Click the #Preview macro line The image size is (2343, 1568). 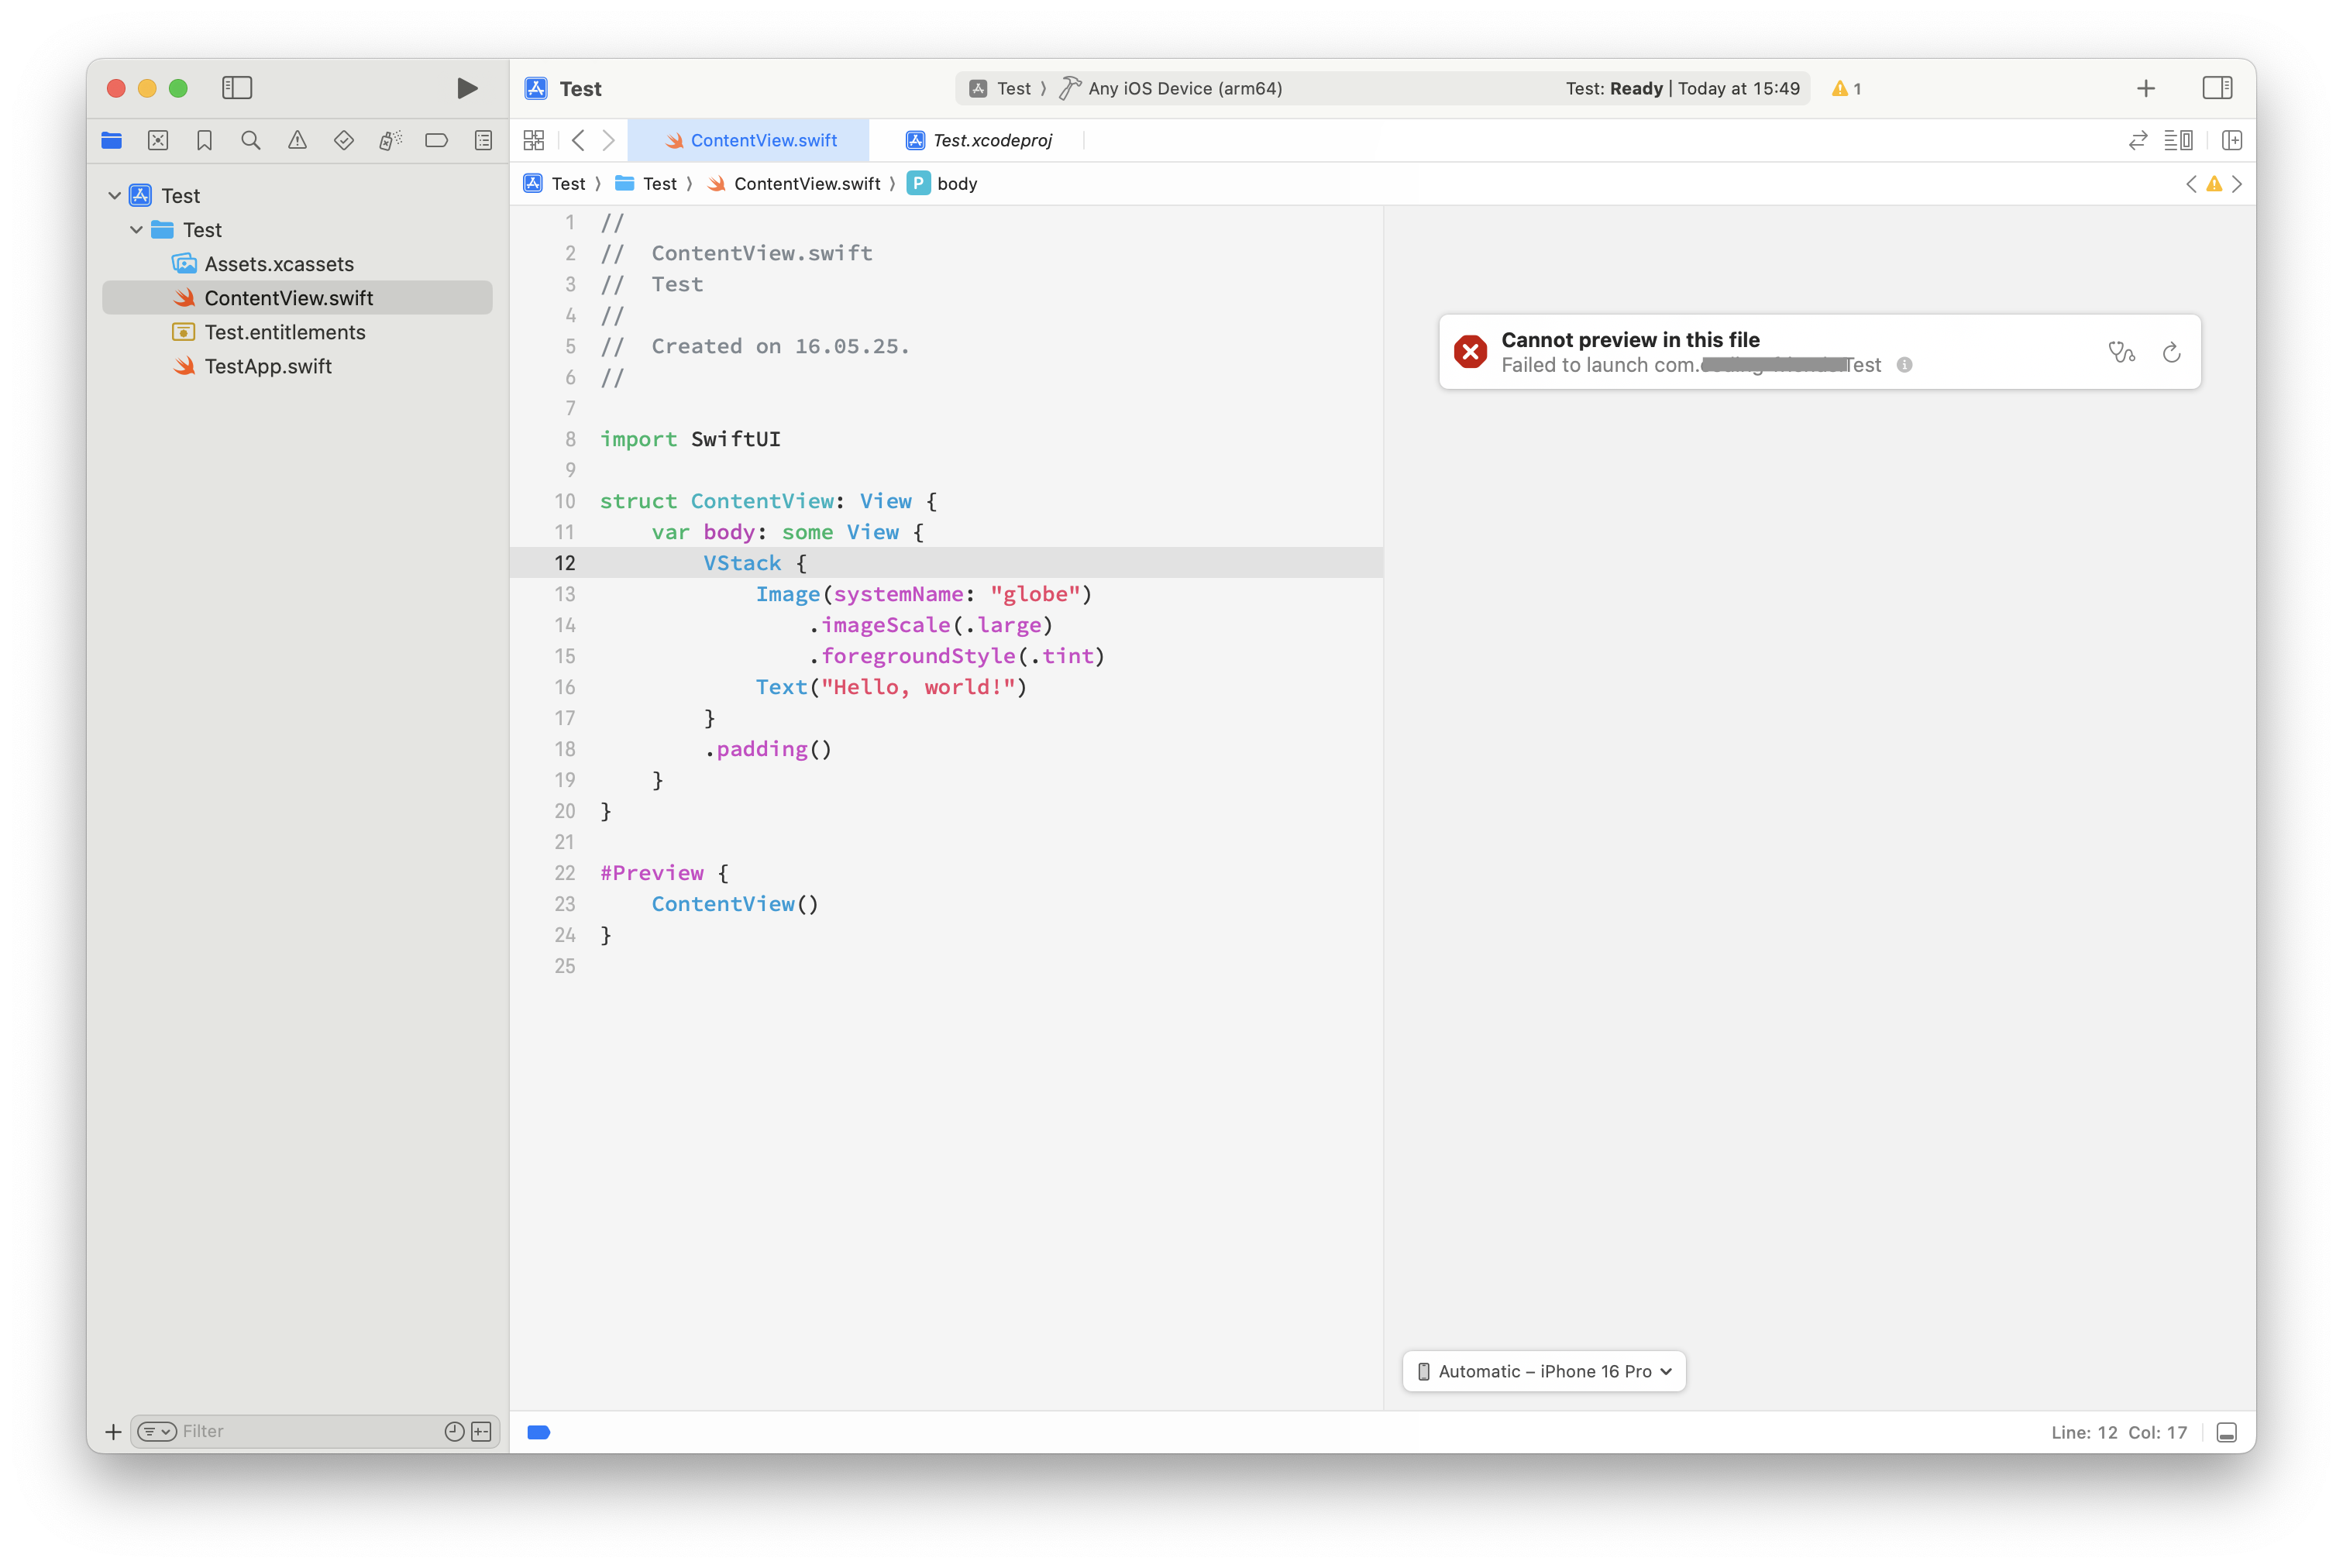coord(664,872)
